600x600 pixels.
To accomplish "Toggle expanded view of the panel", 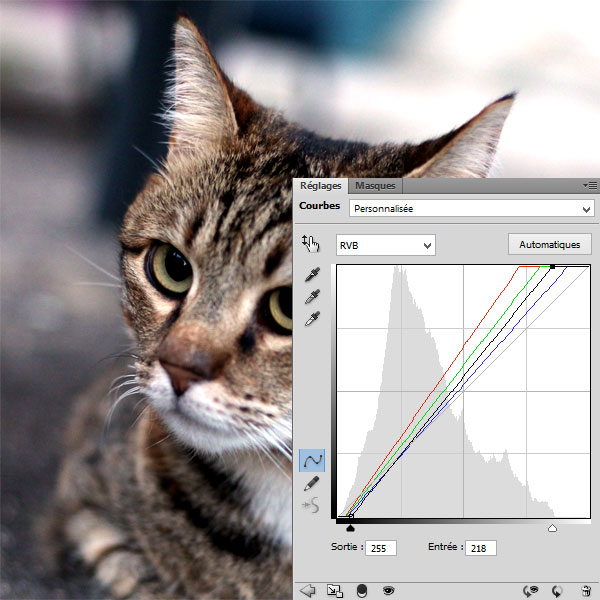I will pyautogui.click(x=335, y=591).
